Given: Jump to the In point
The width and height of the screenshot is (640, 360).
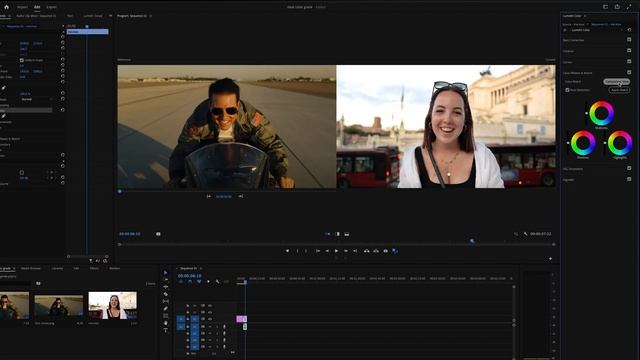Looking at the screenshot, I should click(318, 251).
